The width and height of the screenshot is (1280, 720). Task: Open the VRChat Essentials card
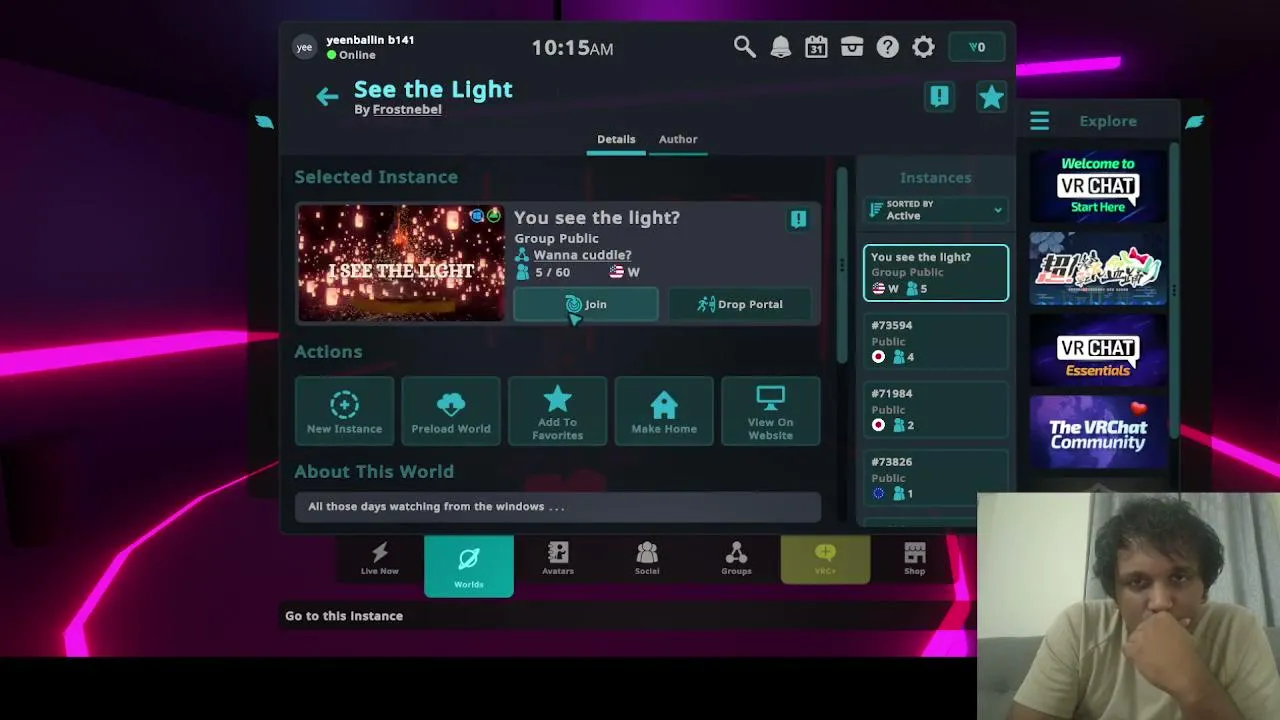point(1098,350)
